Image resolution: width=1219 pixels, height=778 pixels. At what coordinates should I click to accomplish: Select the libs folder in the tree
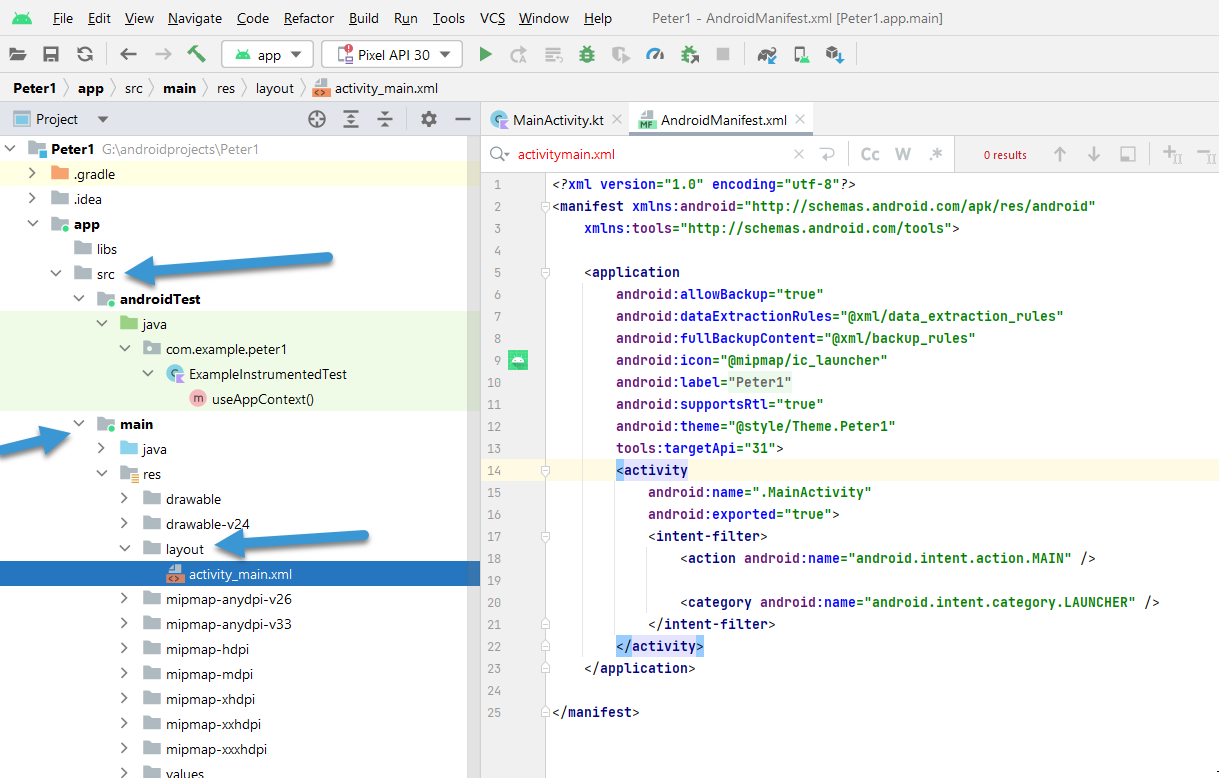pos(107,249)
